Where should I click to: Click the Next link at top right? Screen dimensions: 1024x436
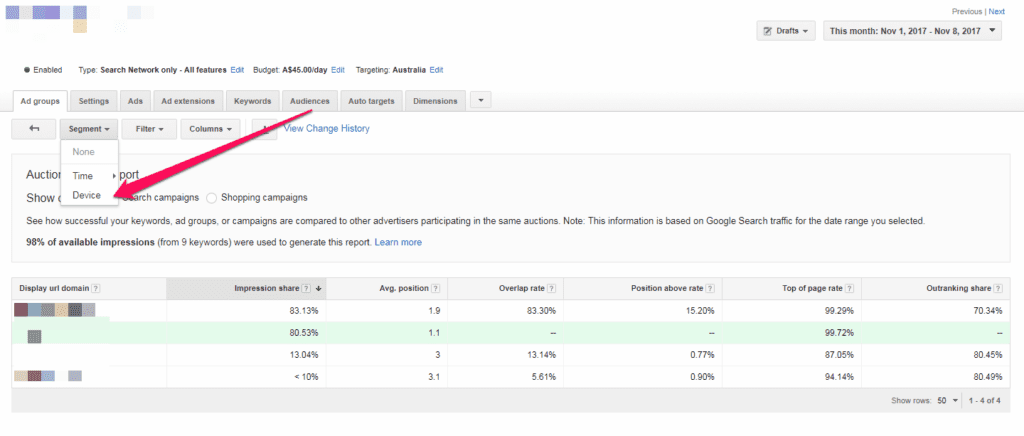(997, 12)
